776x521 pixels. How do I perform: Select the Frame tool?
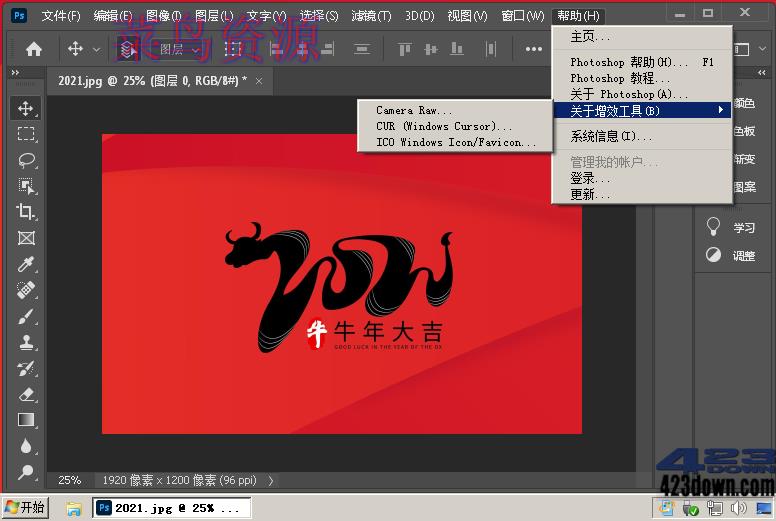click(x=26, y=238)
